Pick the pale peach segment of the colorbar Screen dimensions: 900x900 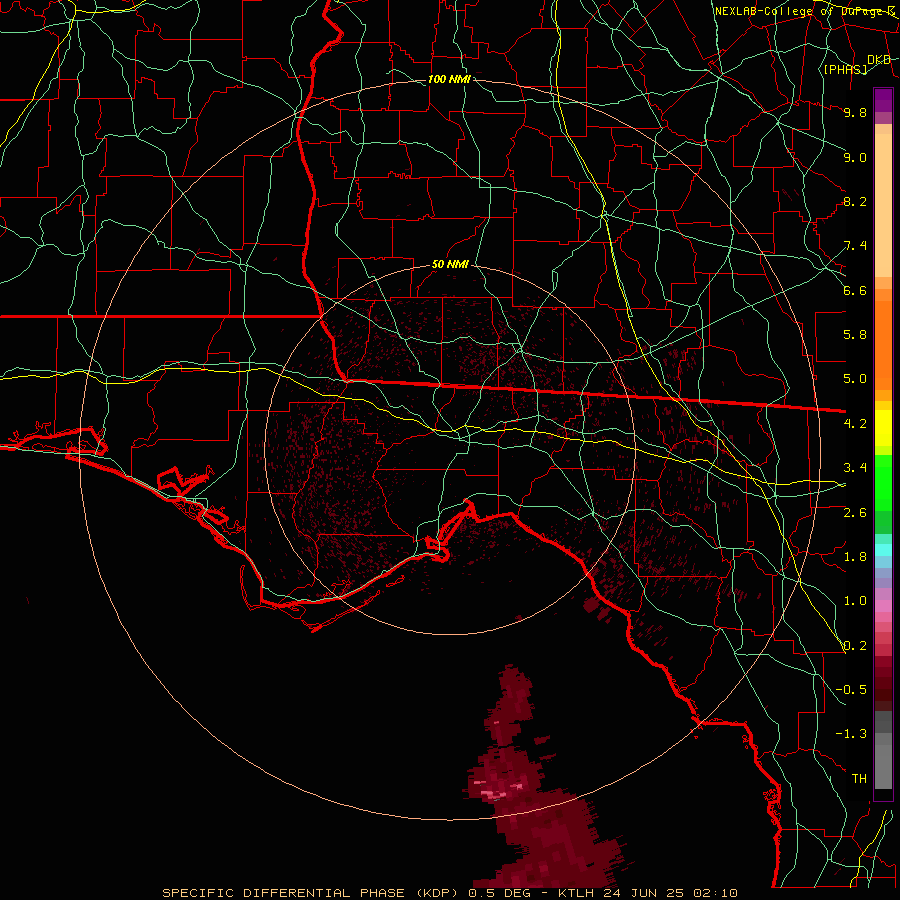pyautogui.click(x=883, y=205)
